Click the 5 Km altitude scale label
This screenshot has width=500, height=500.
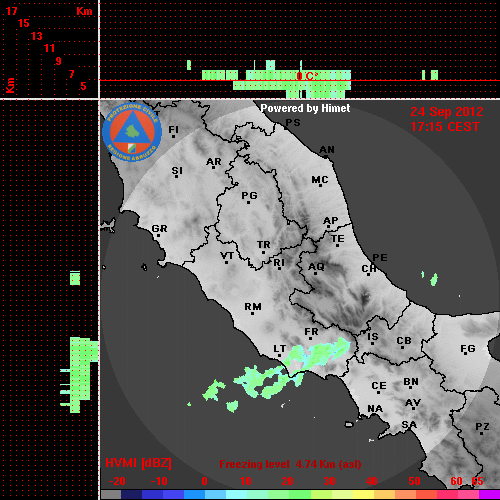83,86
